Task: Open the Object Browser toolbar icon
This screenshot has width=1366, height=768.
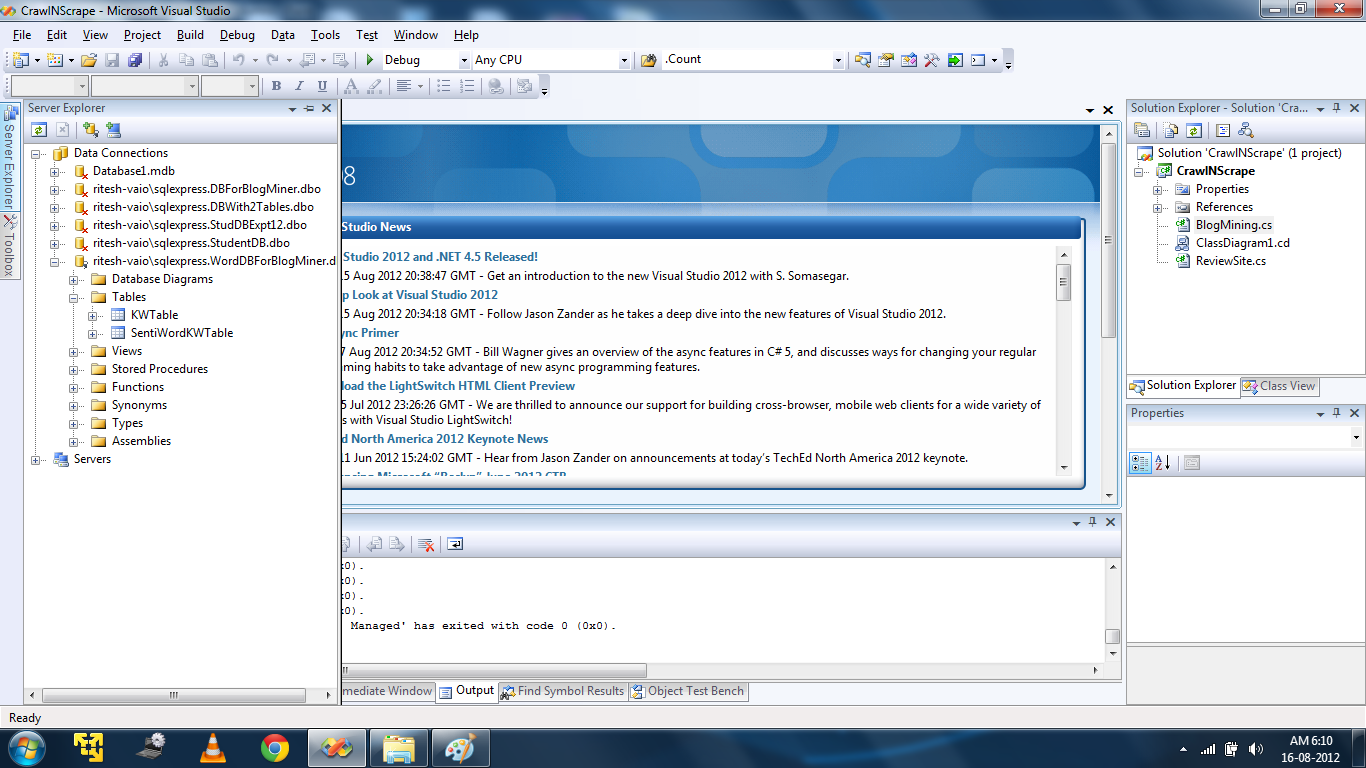Action: pos(908,60)
